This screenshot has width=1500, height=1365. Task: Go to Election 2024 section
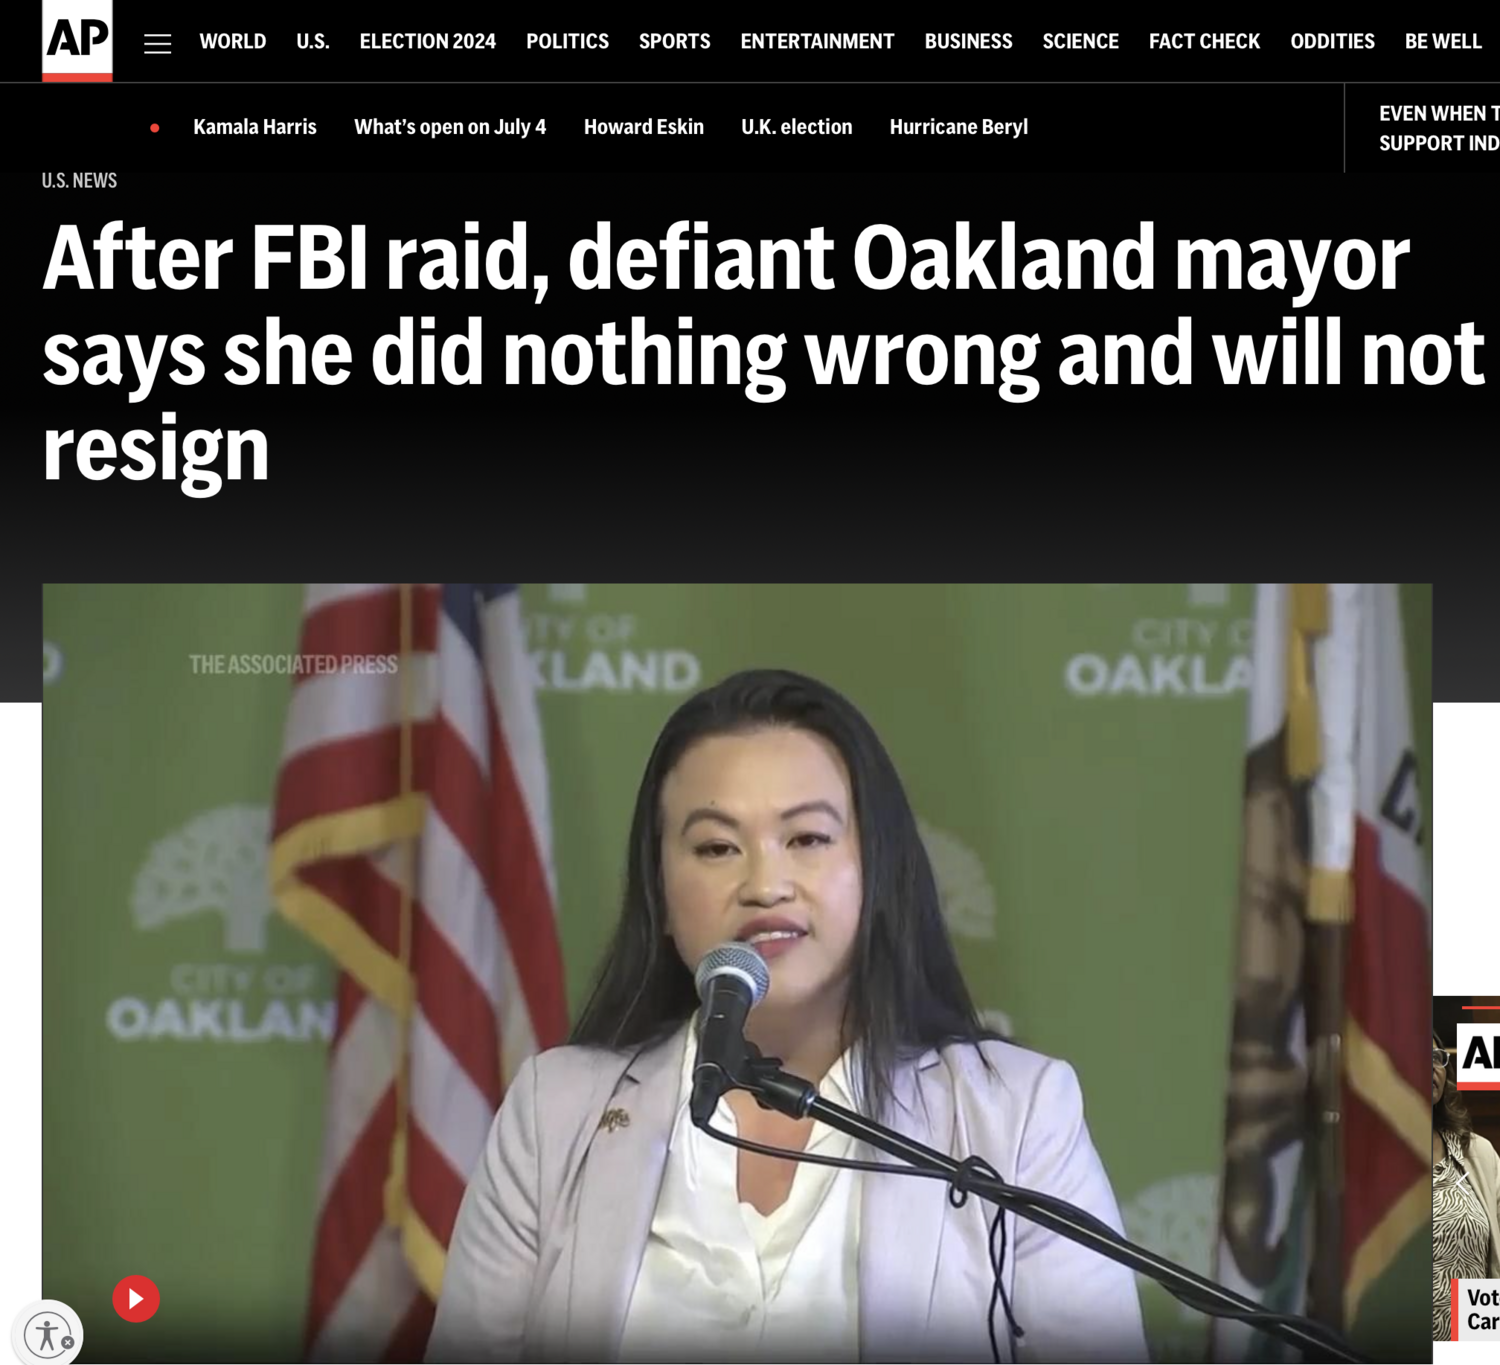point(428,41)
